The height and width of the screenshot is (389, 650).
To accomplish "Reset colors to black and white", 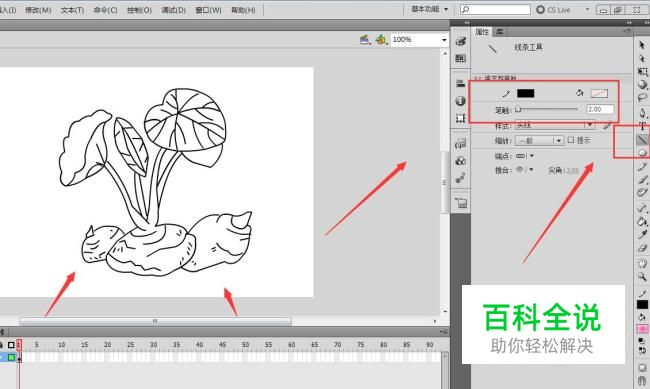I will click(x=641, y=341).
